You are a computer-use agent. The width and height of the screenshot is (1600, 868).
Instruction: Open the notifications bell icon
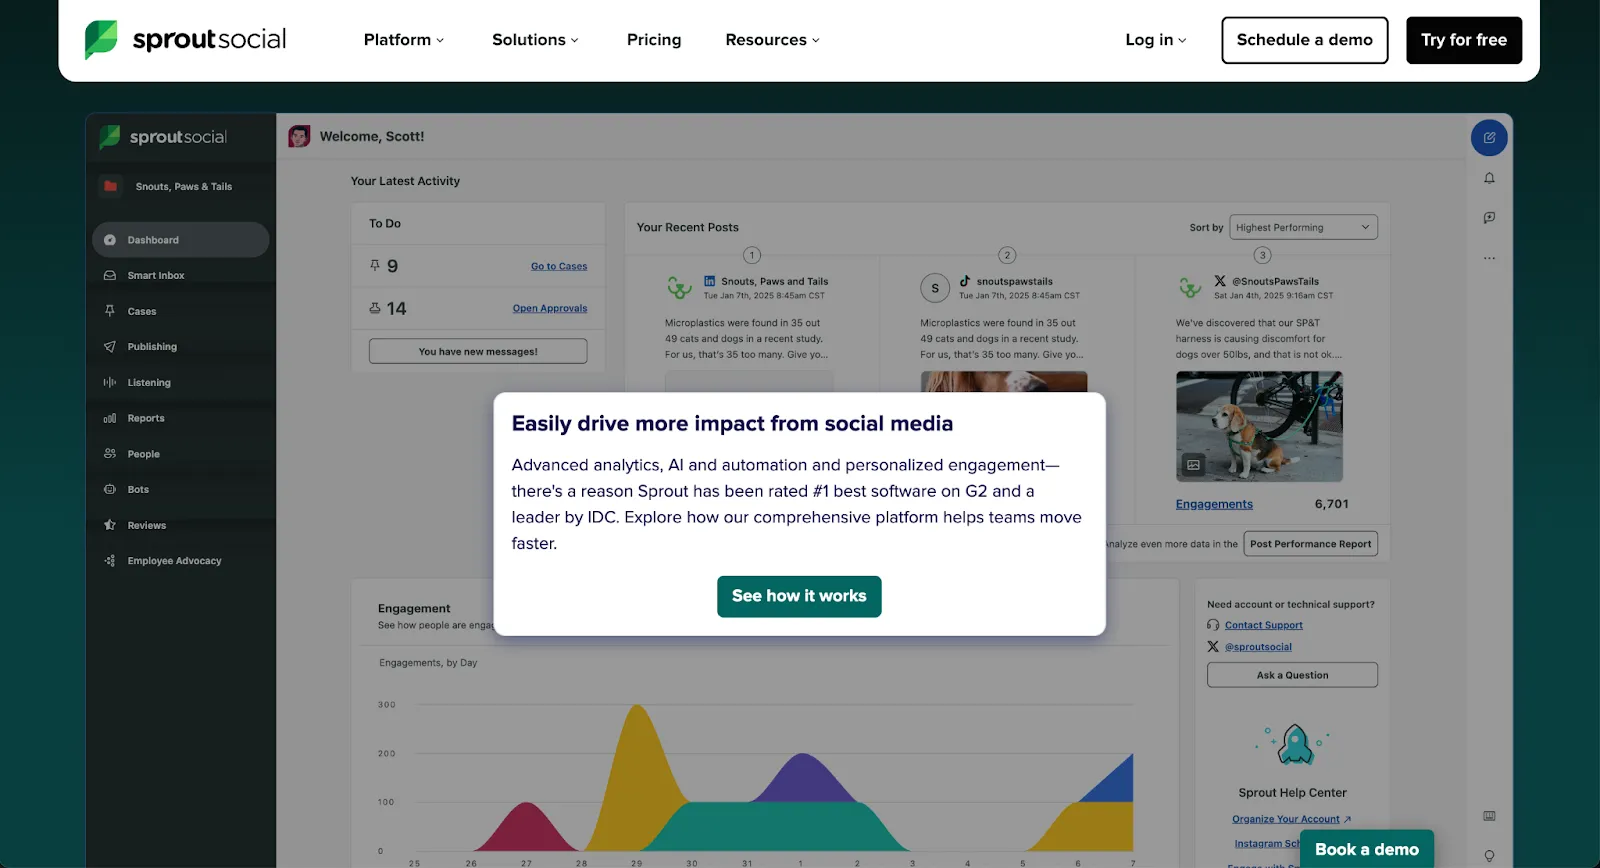(x=1489, y=178)
